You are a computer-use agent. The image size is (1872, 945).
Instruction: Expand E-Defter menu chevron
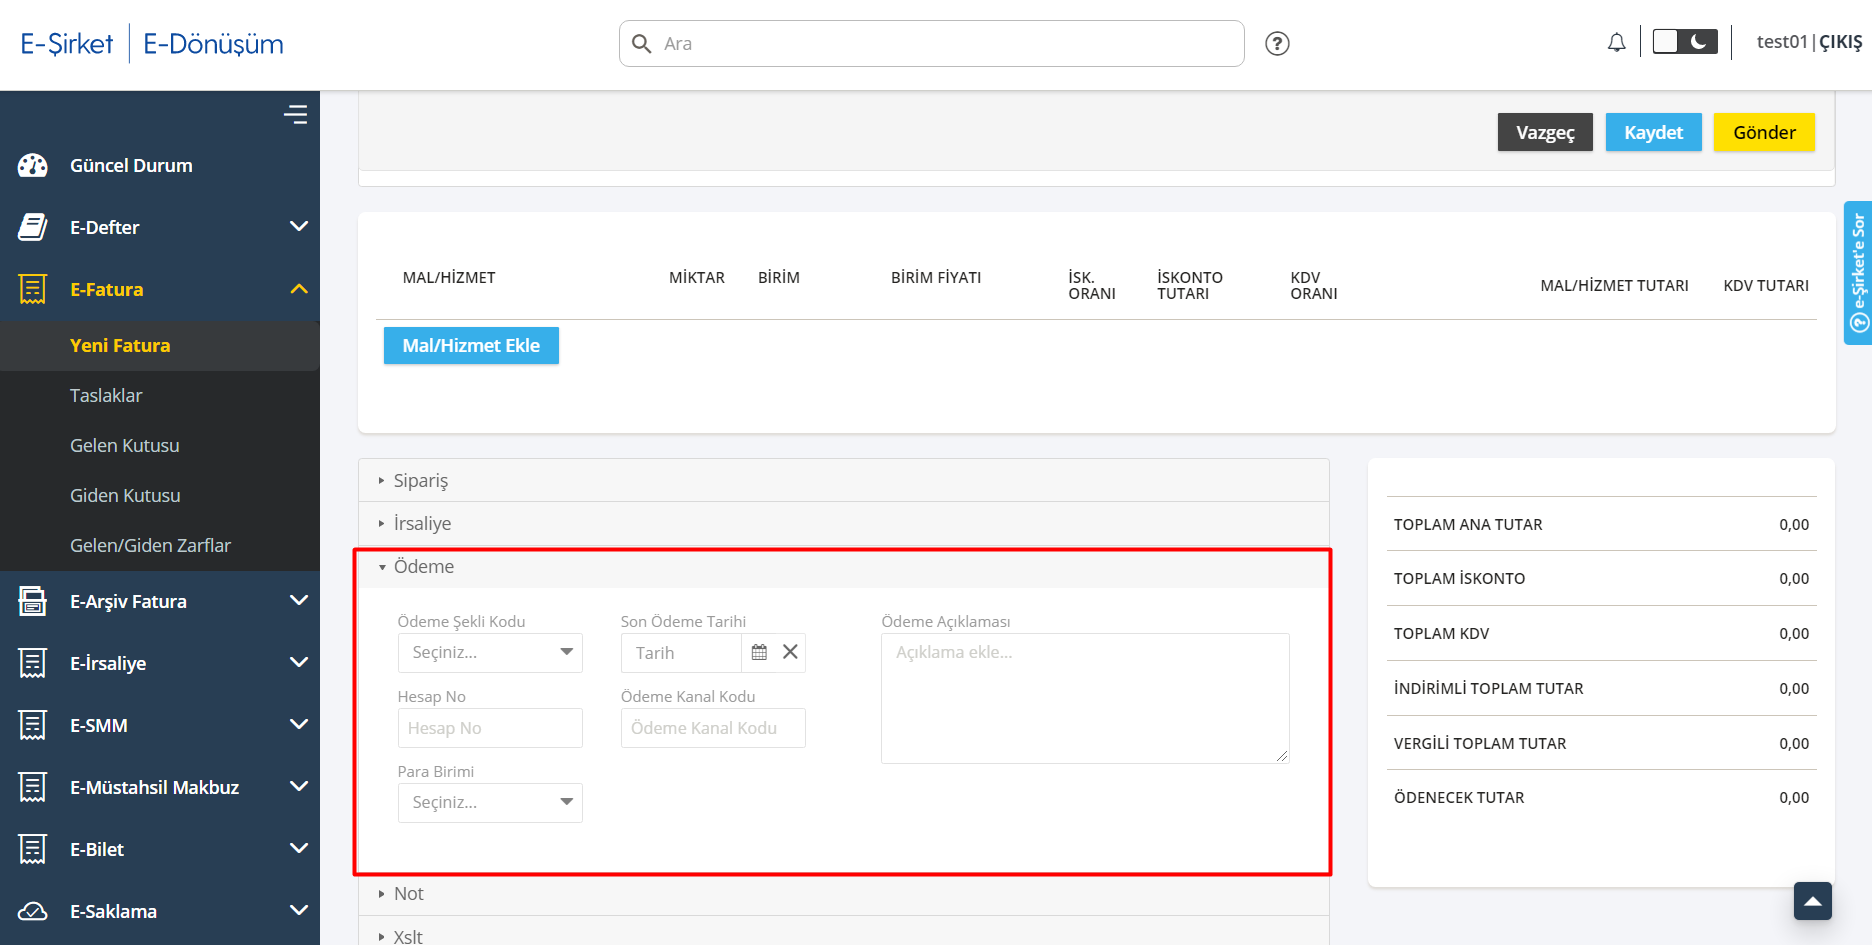[298, 227]
